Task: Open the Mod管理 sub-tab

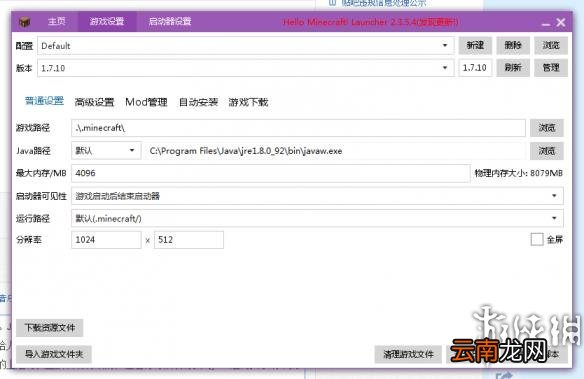Action: (x=146, y=102)
